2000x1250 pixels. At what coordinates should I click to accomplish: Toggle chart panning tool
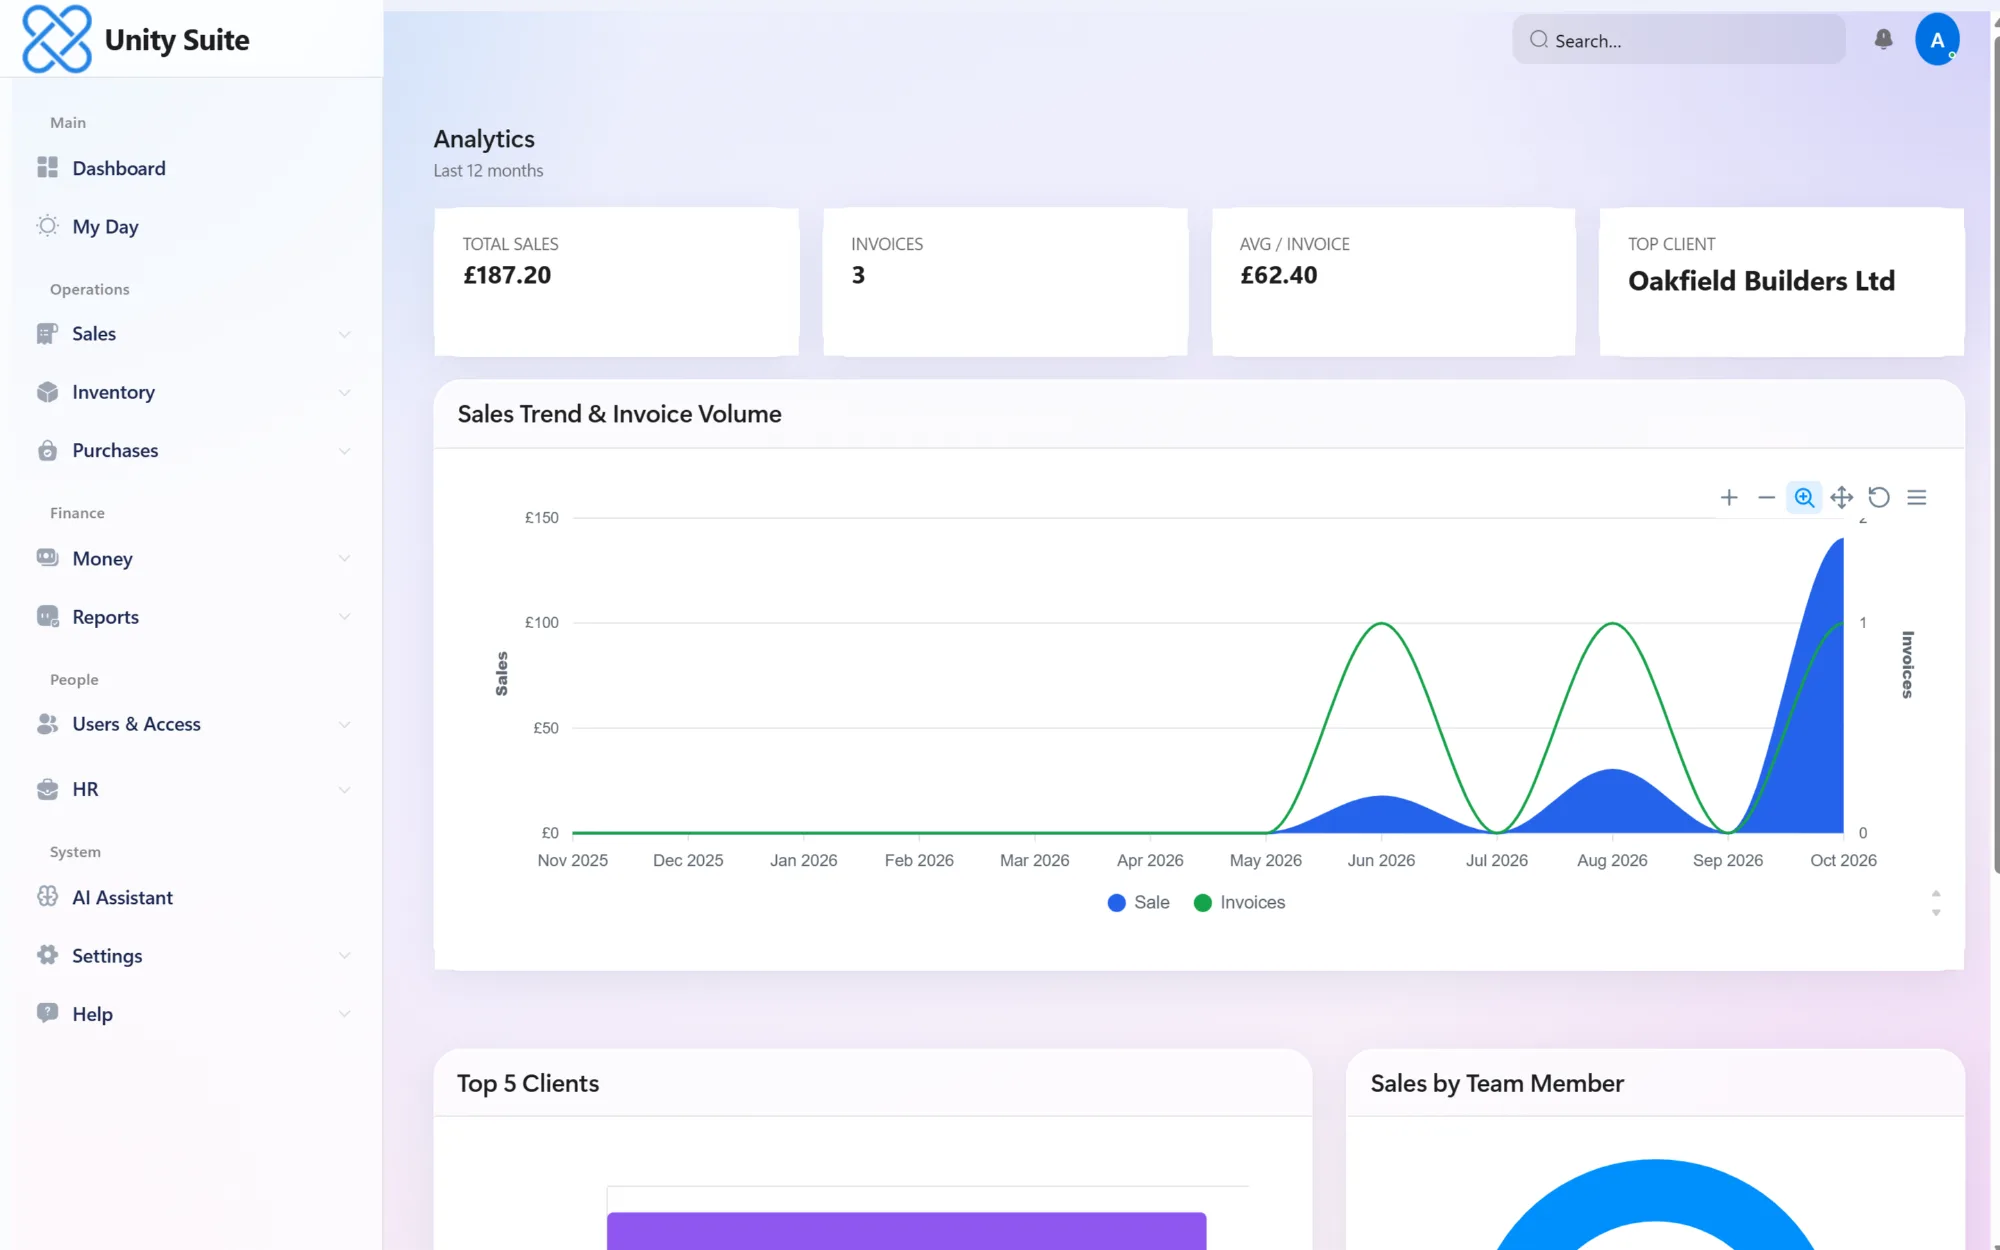click(x=1841, y=497)
